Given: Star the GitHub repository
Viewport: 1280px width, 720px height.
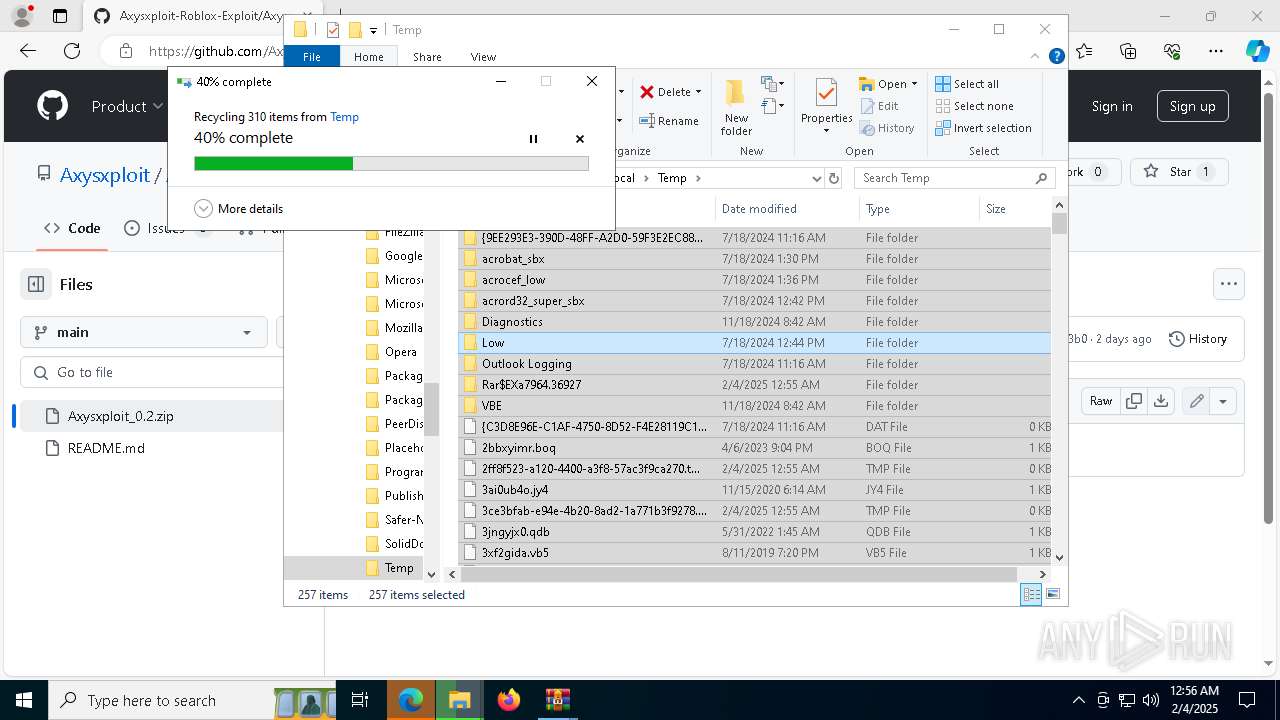Looking at the screenshot, I should 1180,172.
